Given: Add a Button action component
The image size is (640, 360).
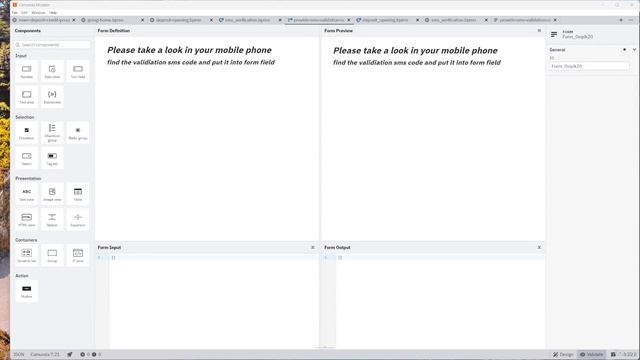Looking at the screenshot, I should pos(27,291).
